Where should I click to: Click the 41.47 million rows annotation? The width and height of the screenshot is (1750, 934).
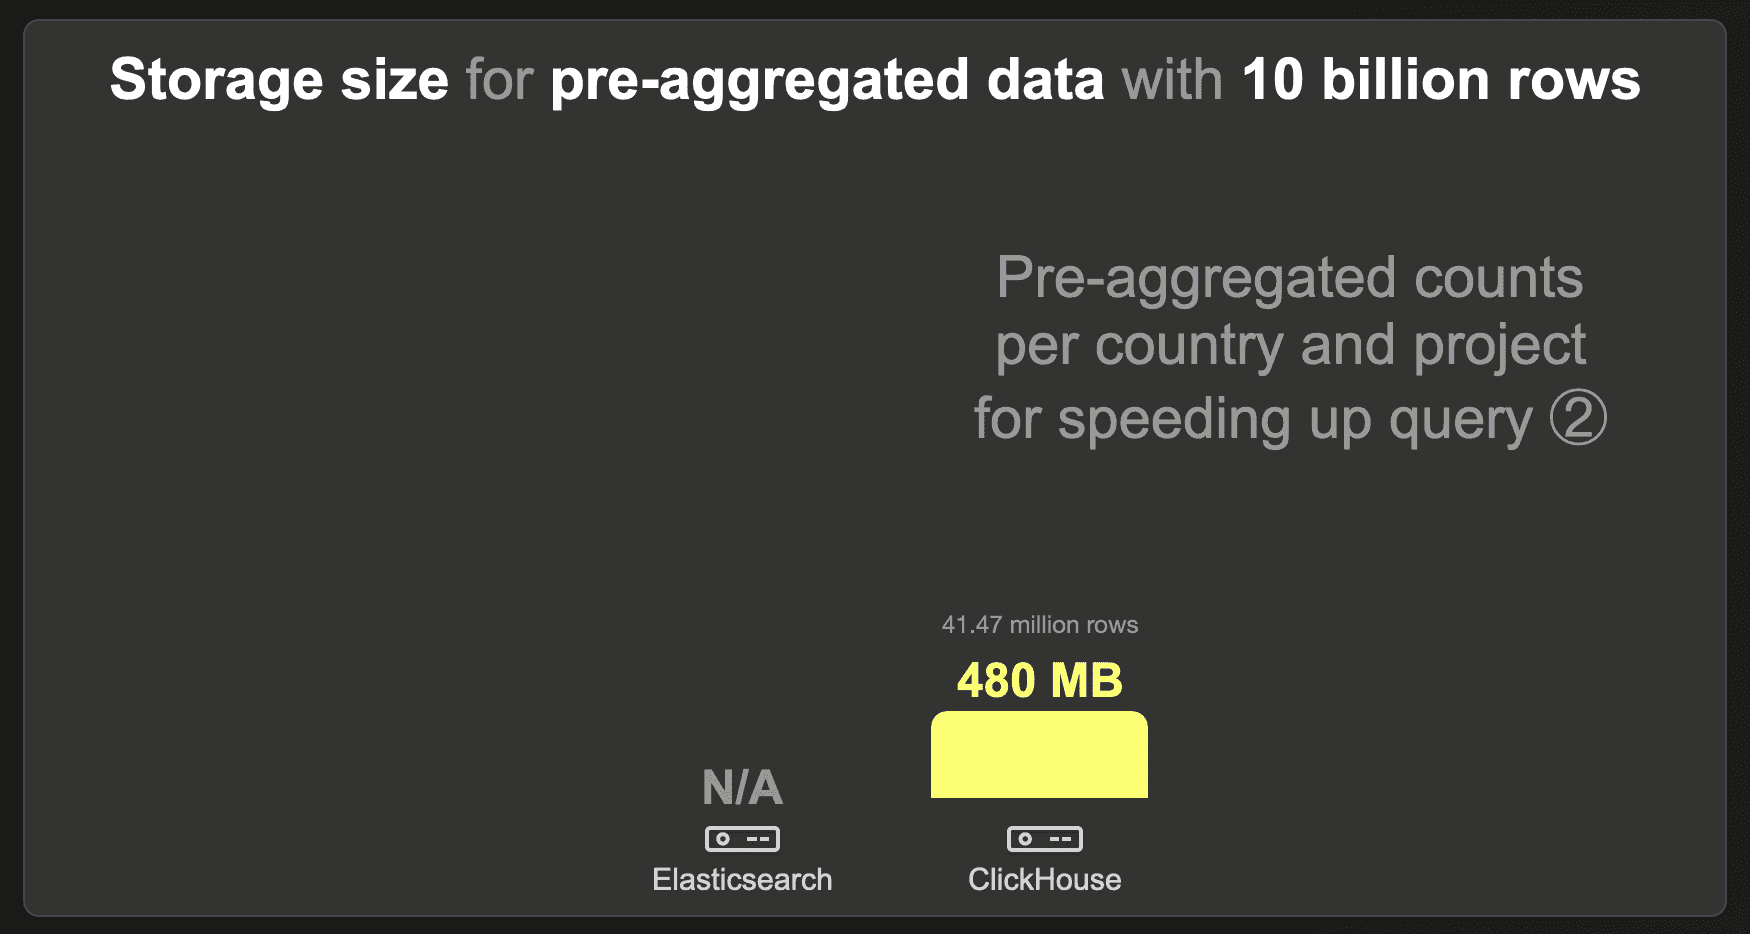click(1039, 625)
